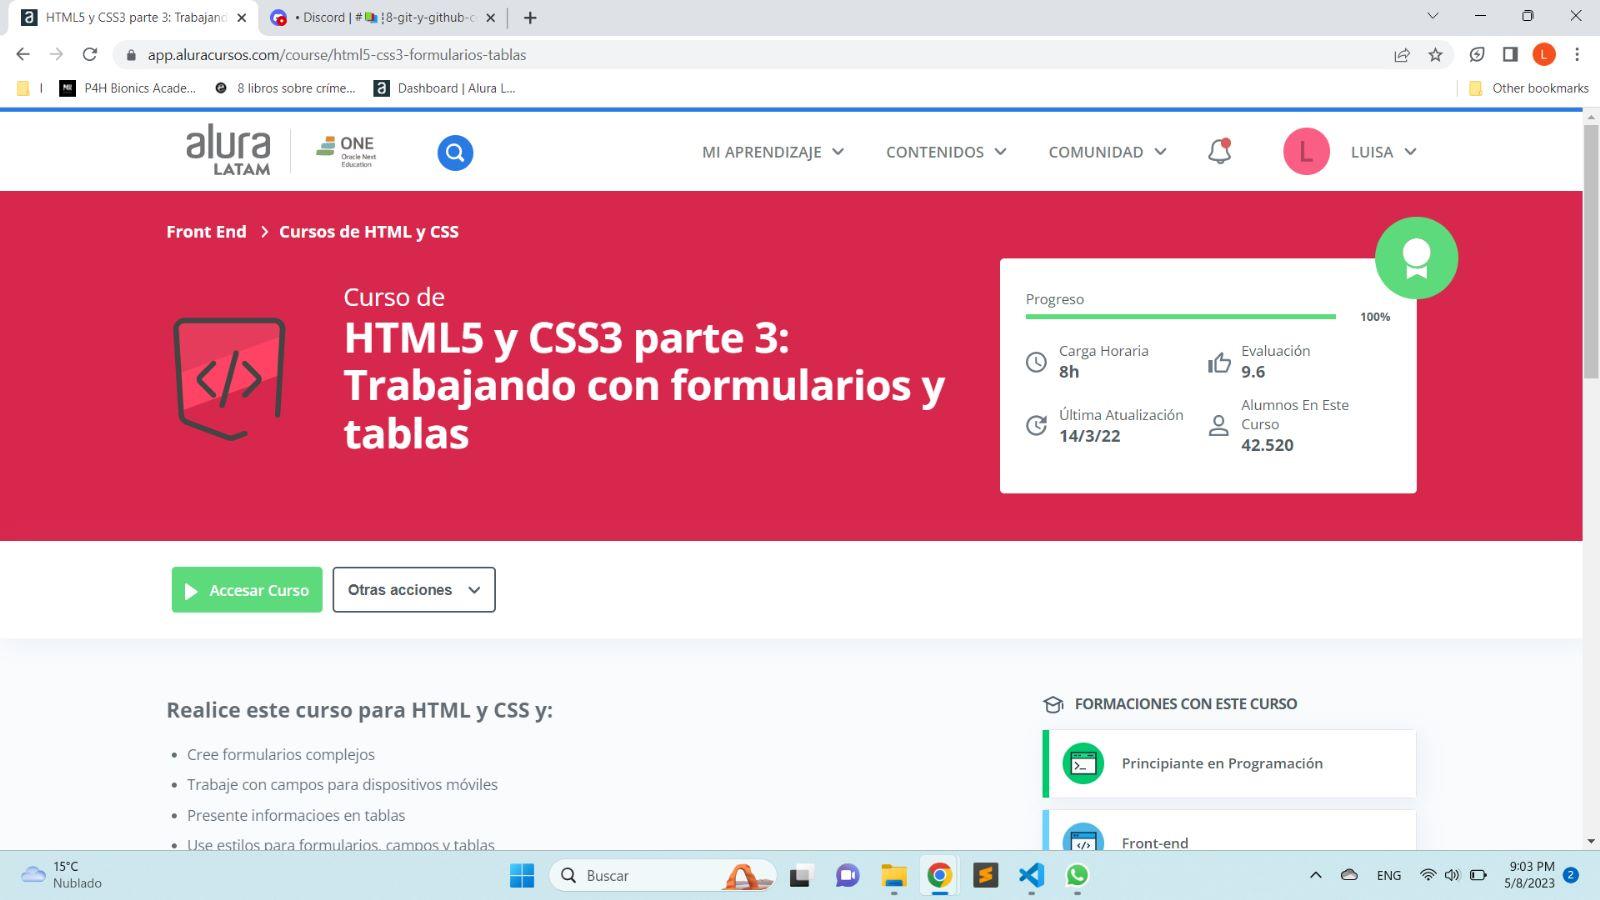Screen dimensions: 1600x900
Task: Open the Otras acciones dropdown
Action: tap(414, 590)
